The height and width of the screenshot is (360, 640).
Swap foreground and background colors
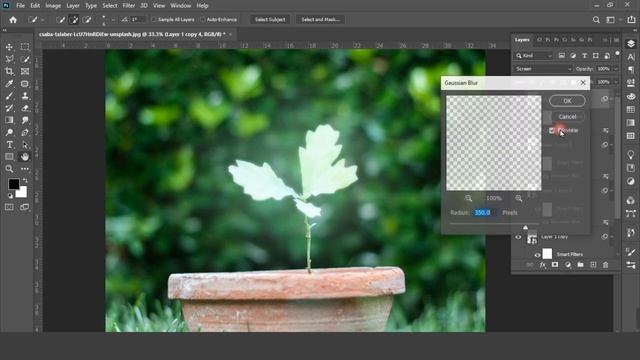tap(25, 180)
